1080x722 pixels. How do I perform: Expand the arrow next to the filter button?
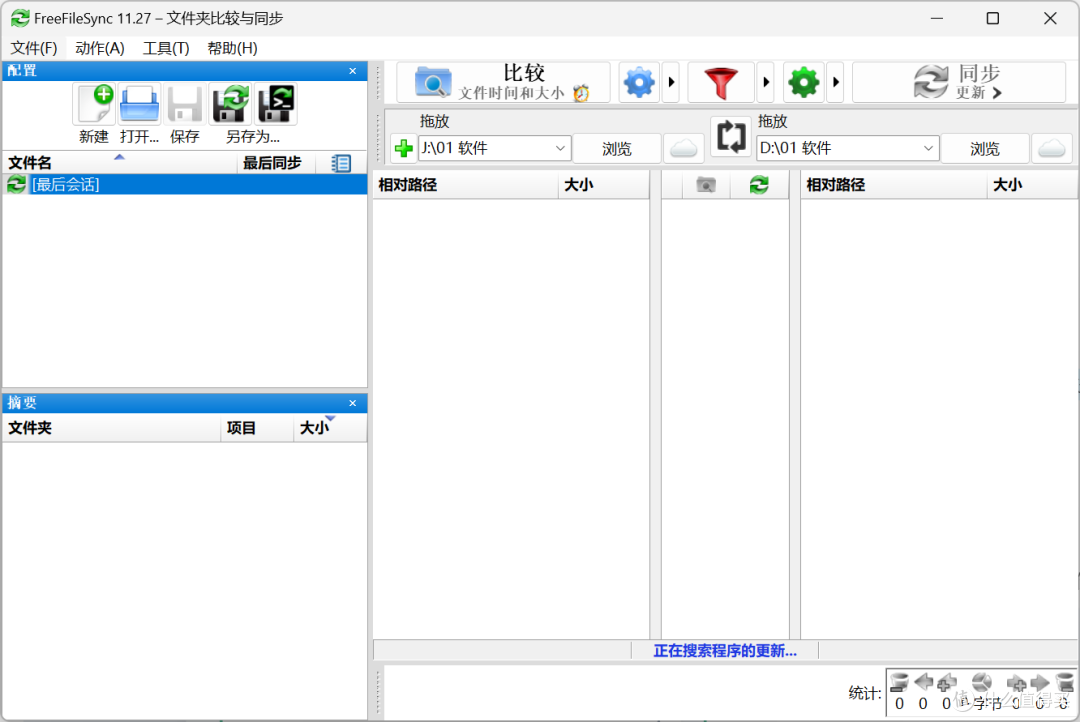(766, 82)
